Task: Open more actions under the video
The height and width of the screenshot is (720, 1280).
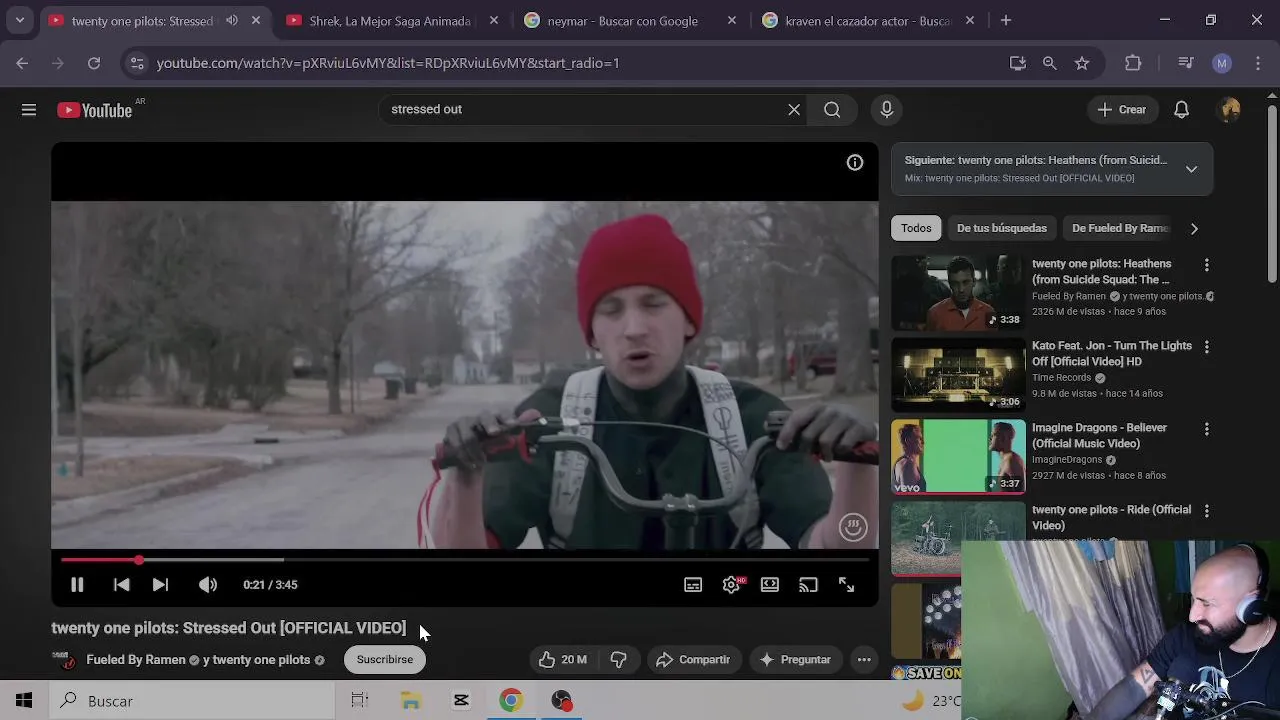Action: click(x=864, y=660)
